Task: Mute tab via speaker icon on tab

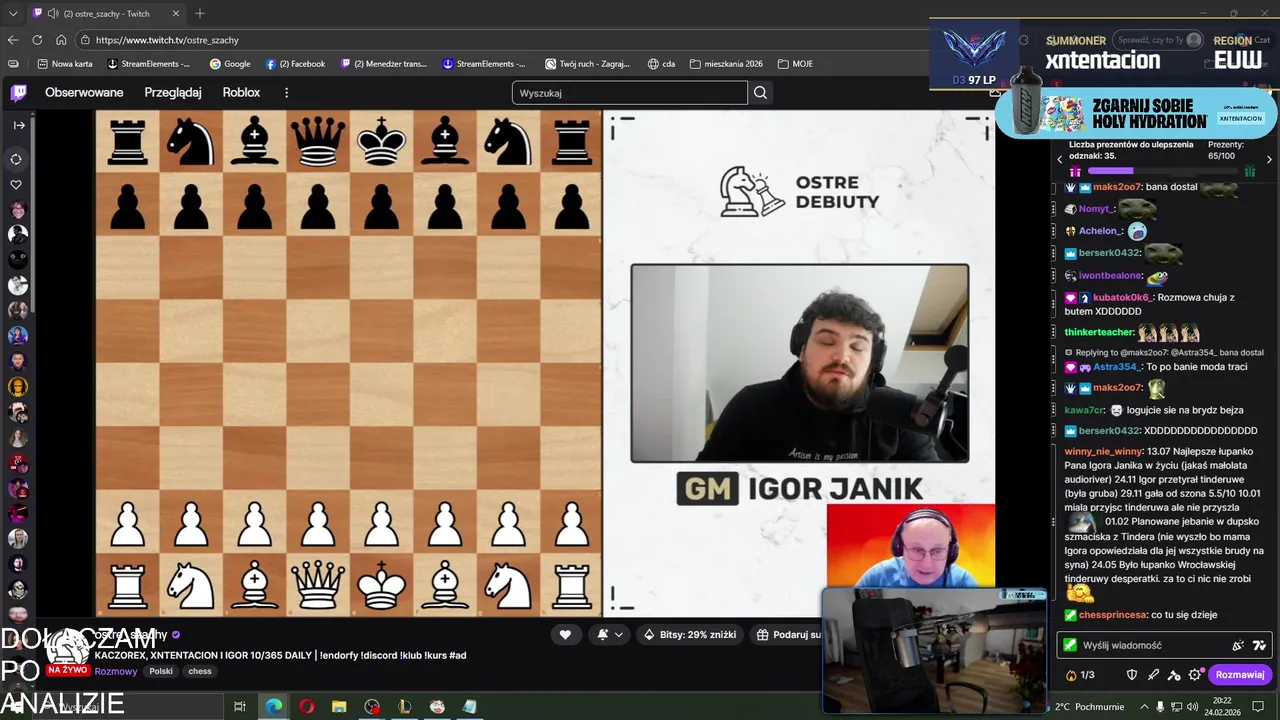Action: click(x=52, y=14)
